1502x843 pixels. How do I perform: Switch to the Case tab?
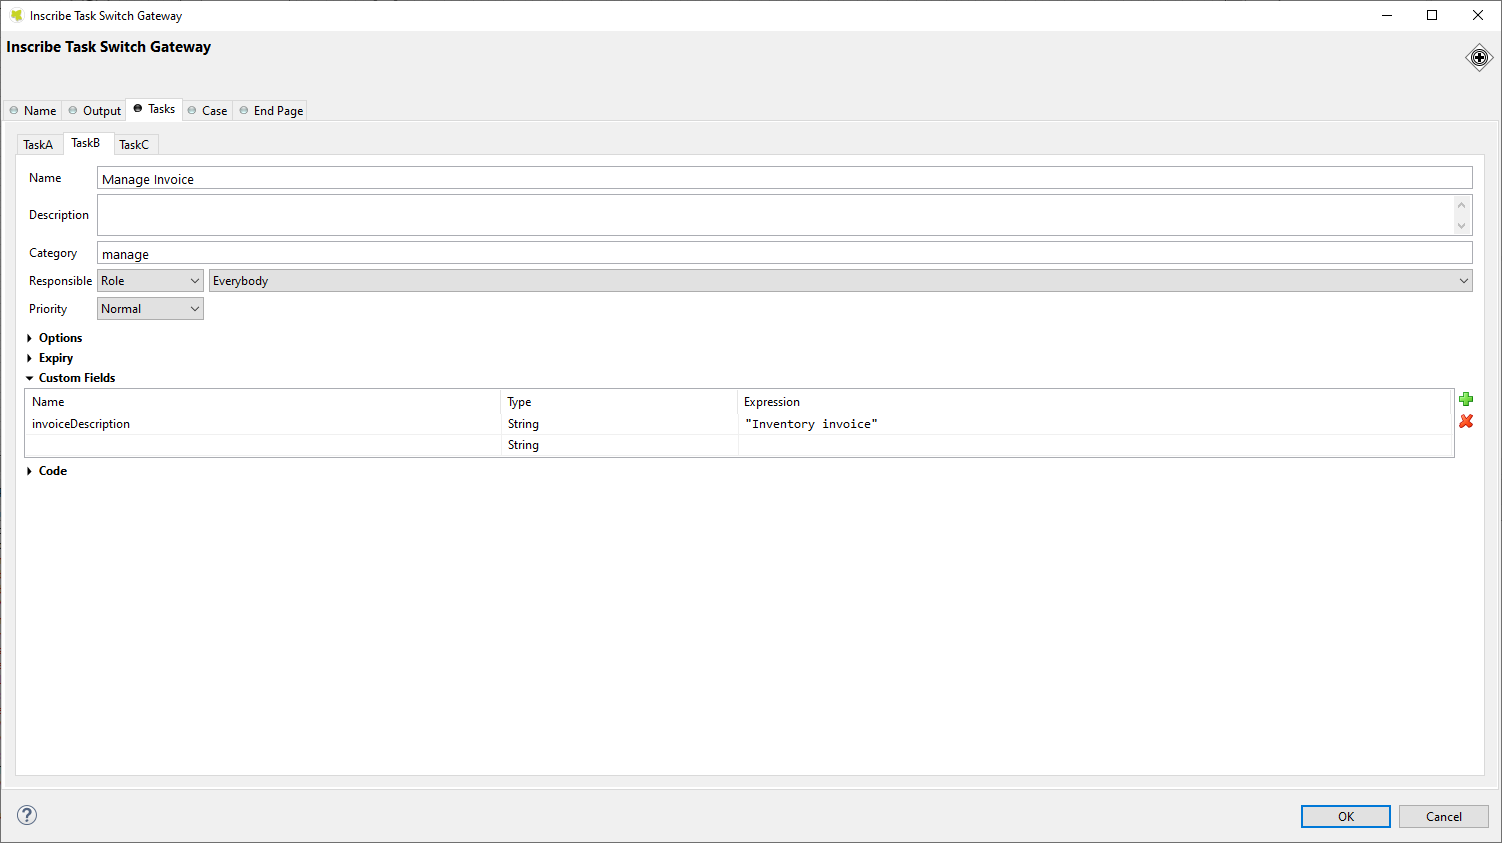(213, 110)
